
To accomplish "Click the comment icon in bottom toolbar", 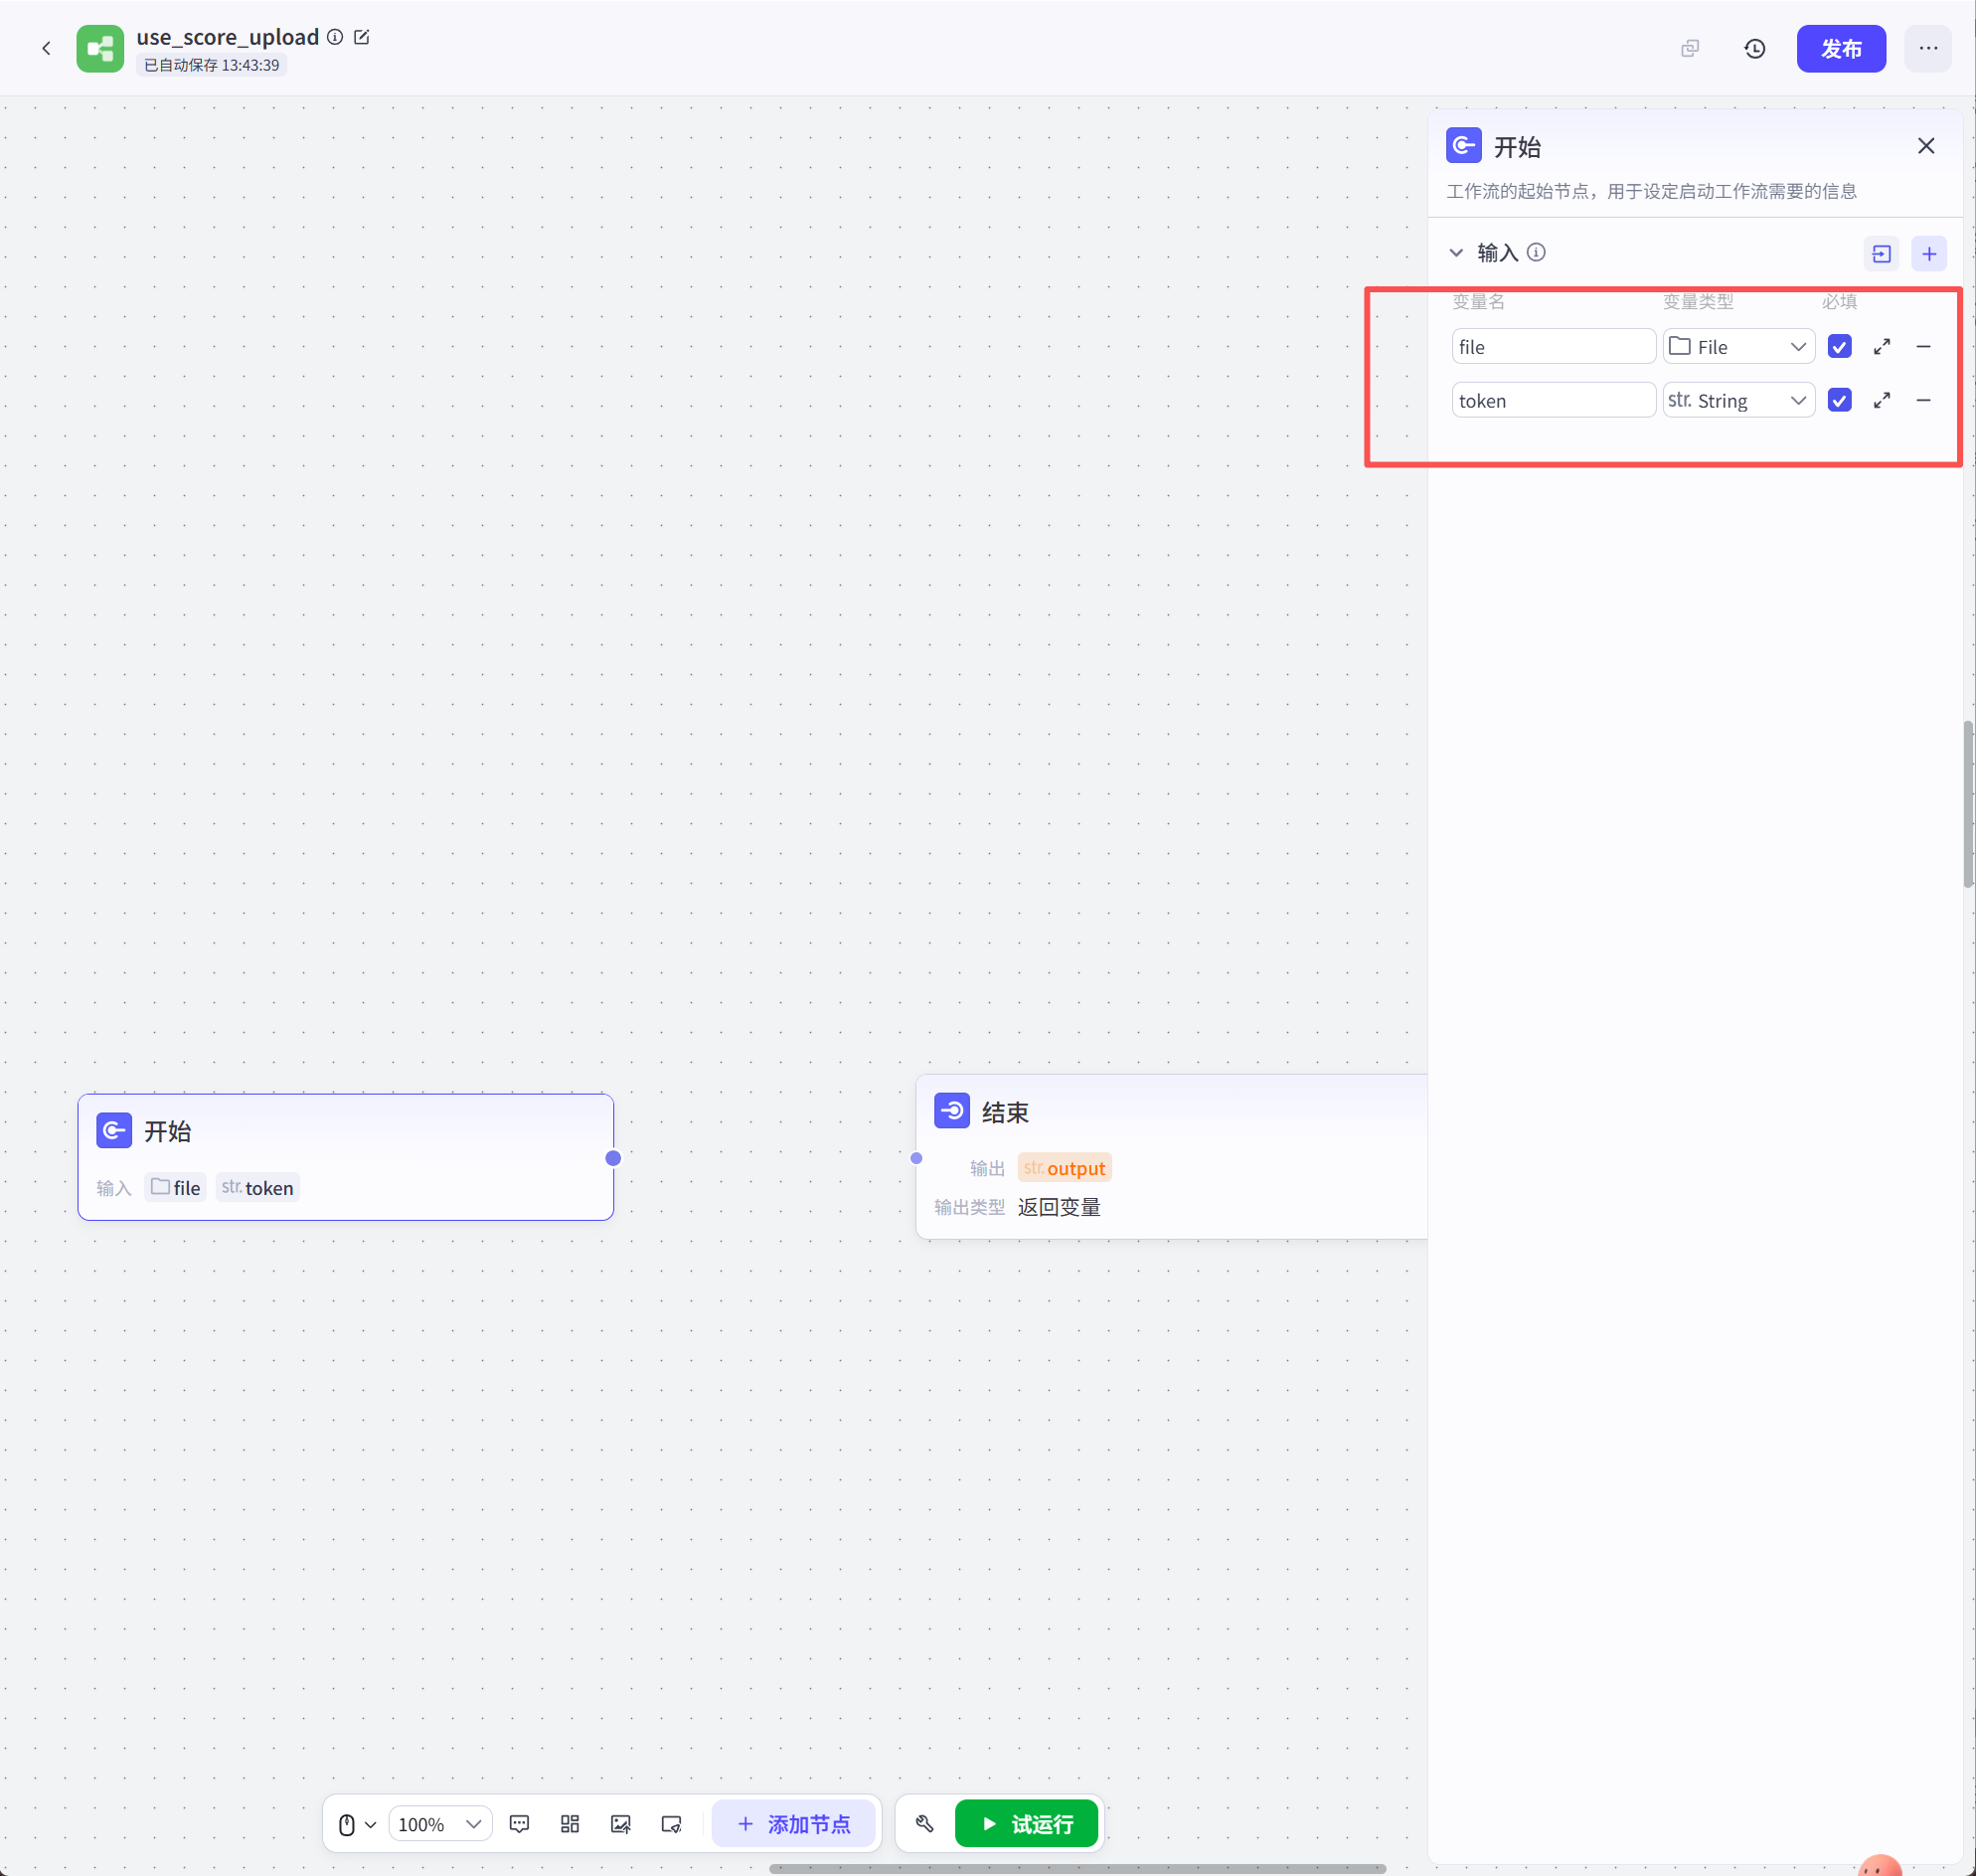I will click(519, 1824).
